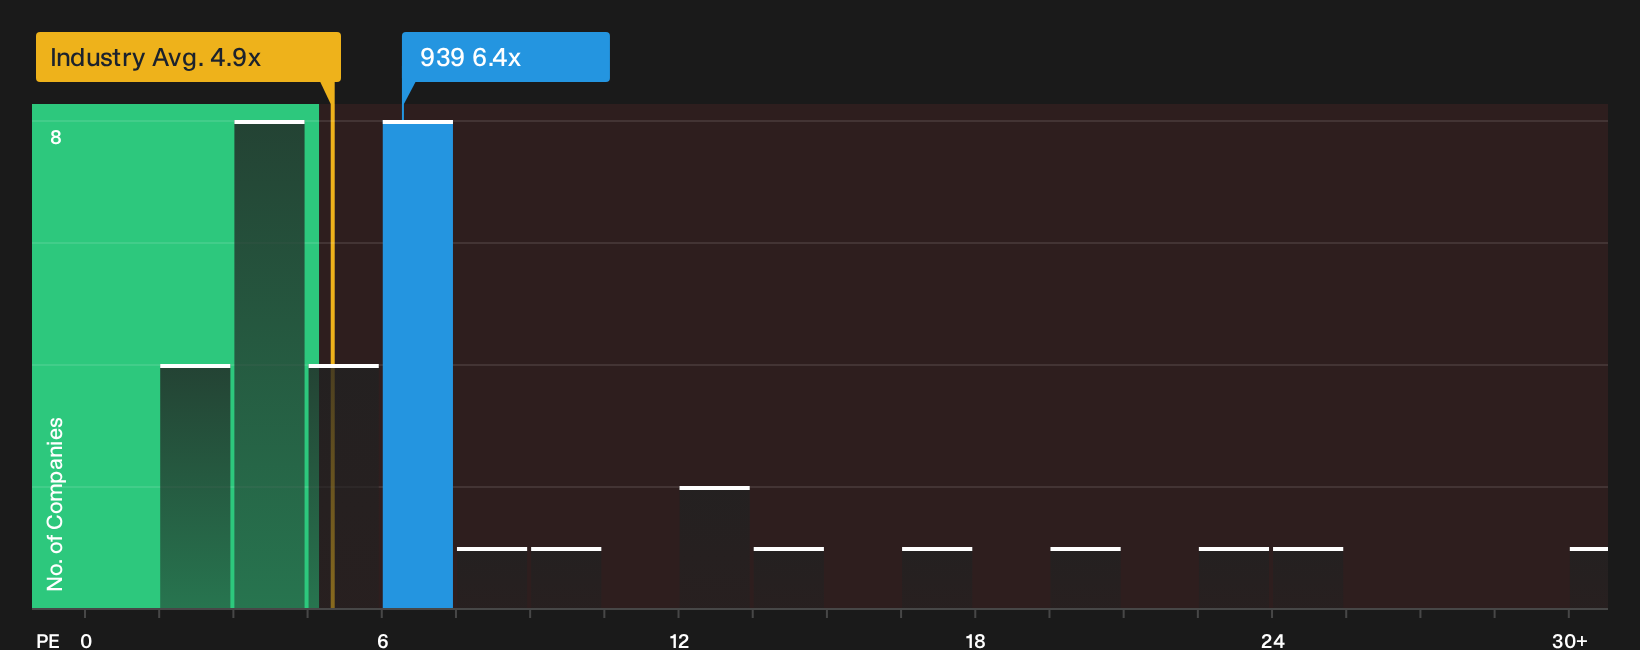Viewport: 1640px width, 650px height.
Task: Click the tallest dark green histogram bar
Action: (x=269, y=365)
